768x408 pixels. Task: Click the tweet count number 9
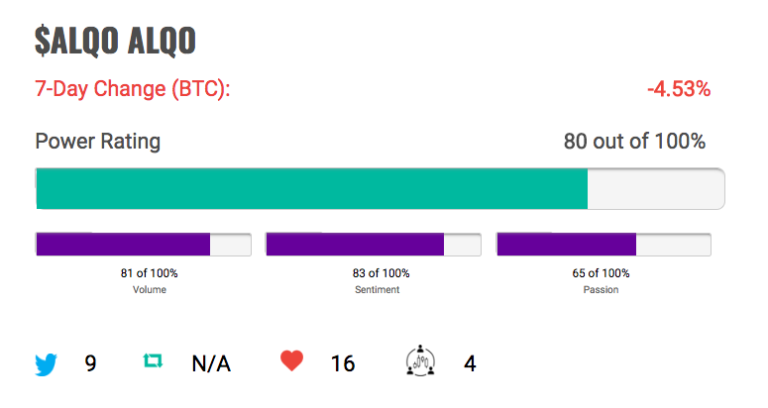(91, 363)
